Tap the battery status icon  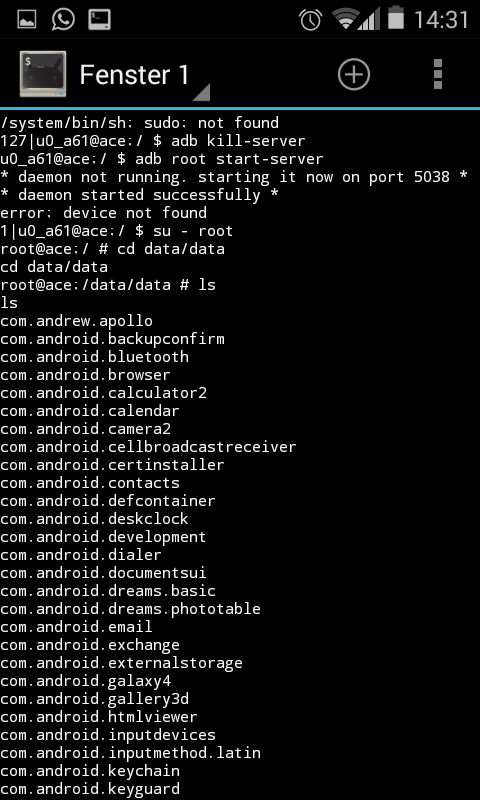tap(396, 18)
